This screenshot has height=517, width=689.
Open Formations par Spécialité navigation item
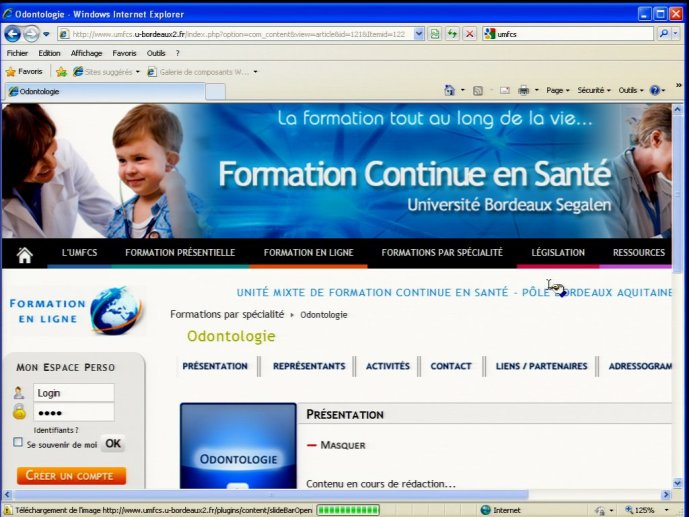tap(442, 253)
